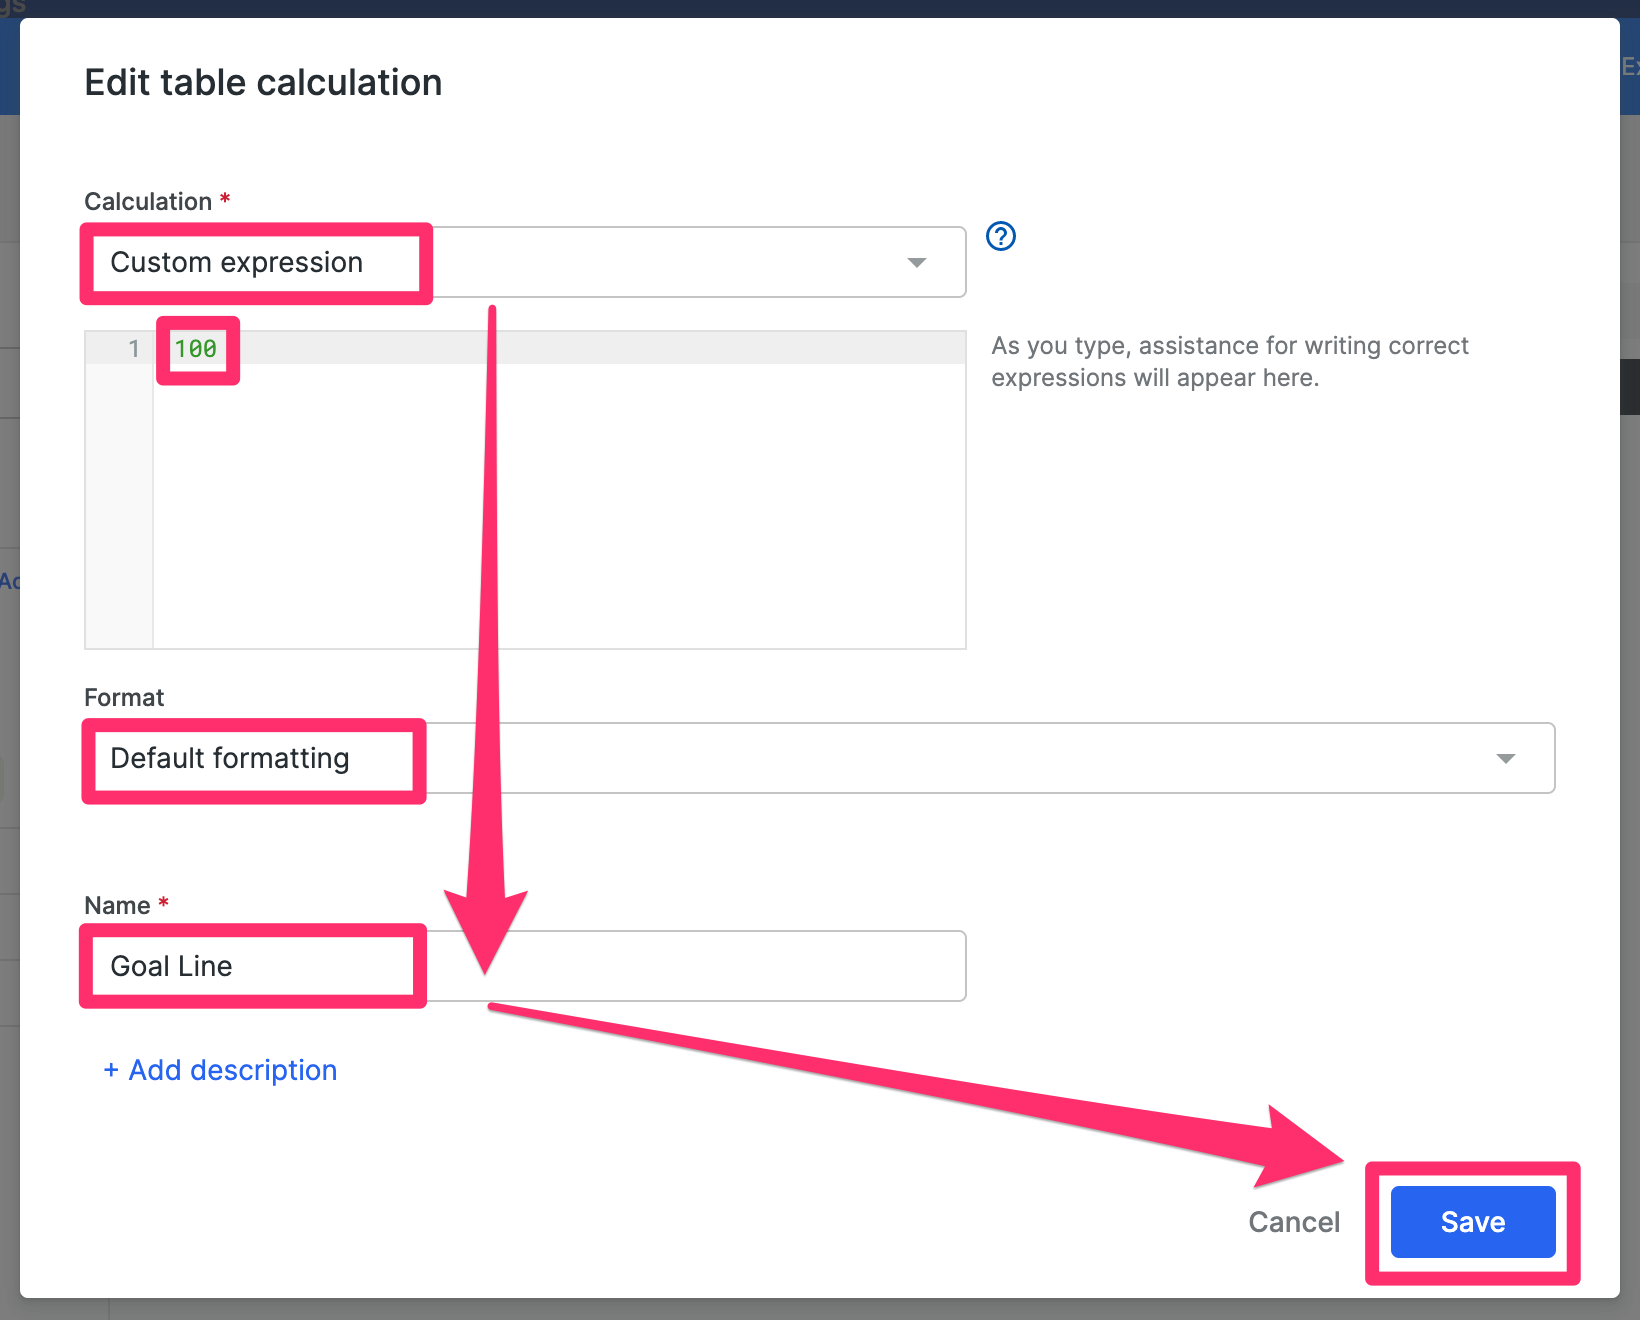Select 'Custom expression' in the Calculation field

236,262
